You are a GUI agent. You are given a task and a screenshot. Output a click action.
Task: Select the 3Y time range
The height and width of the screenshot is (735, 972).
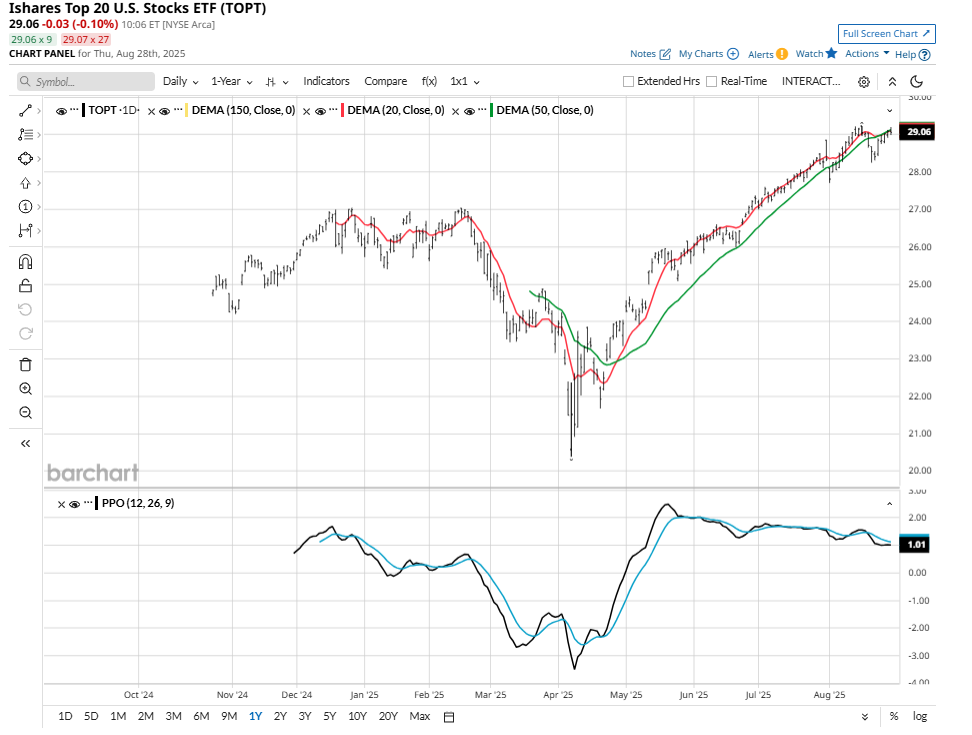[304, 716]
